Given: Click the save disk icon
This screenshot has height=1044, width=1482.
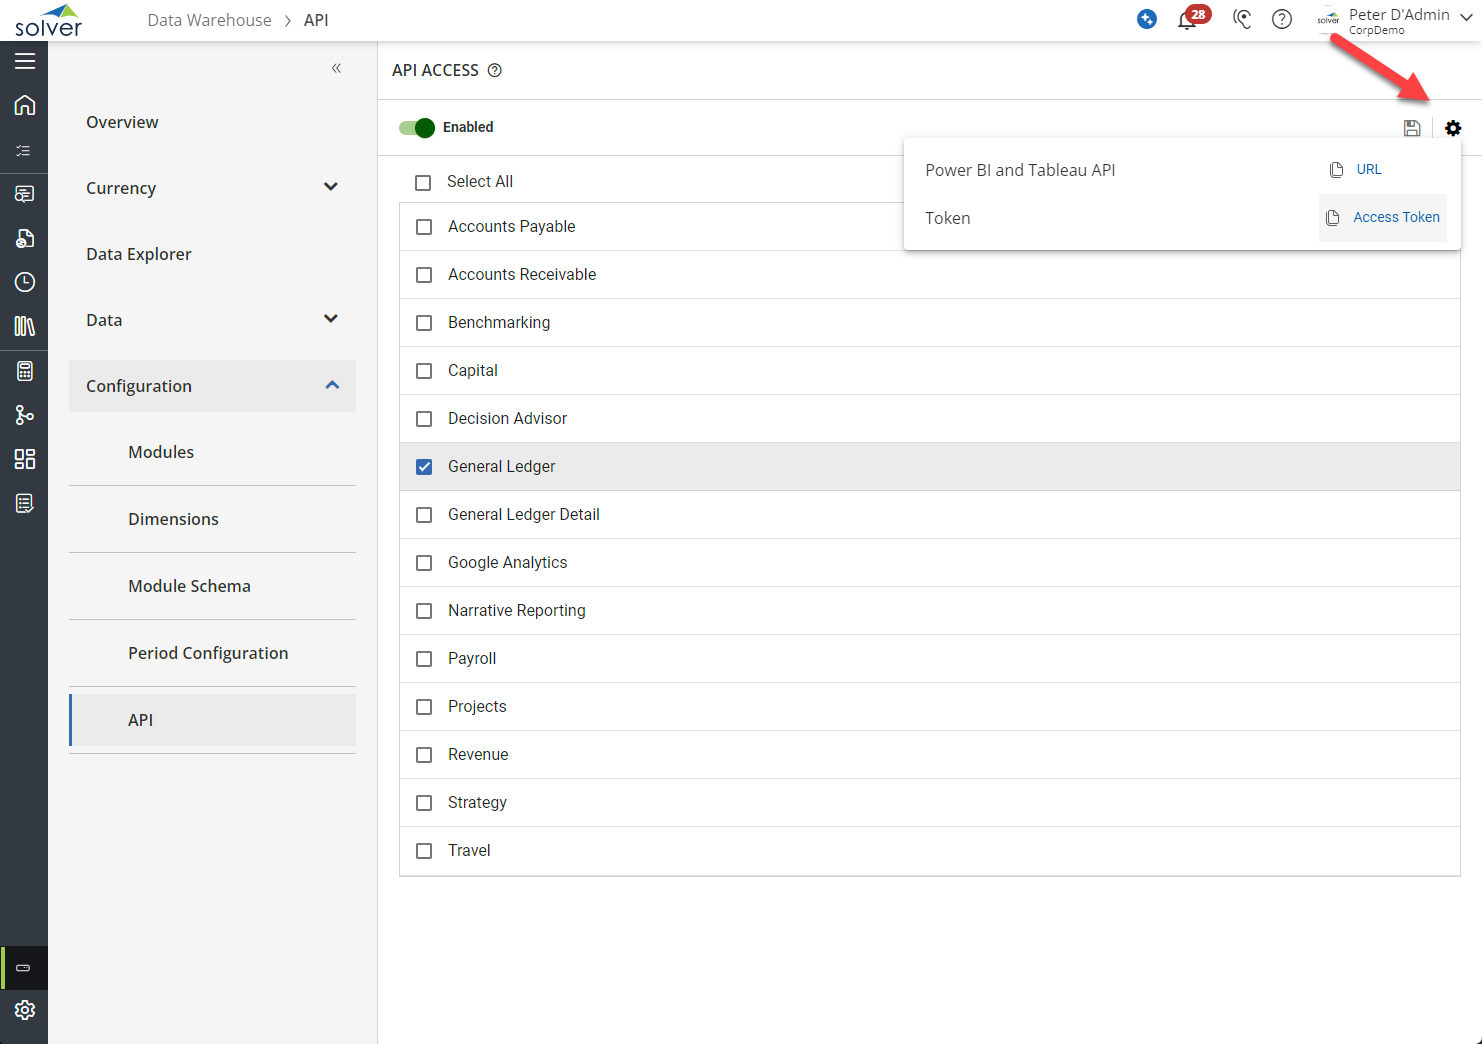Looking at the screenshot, I should [x=1412, y=128].
